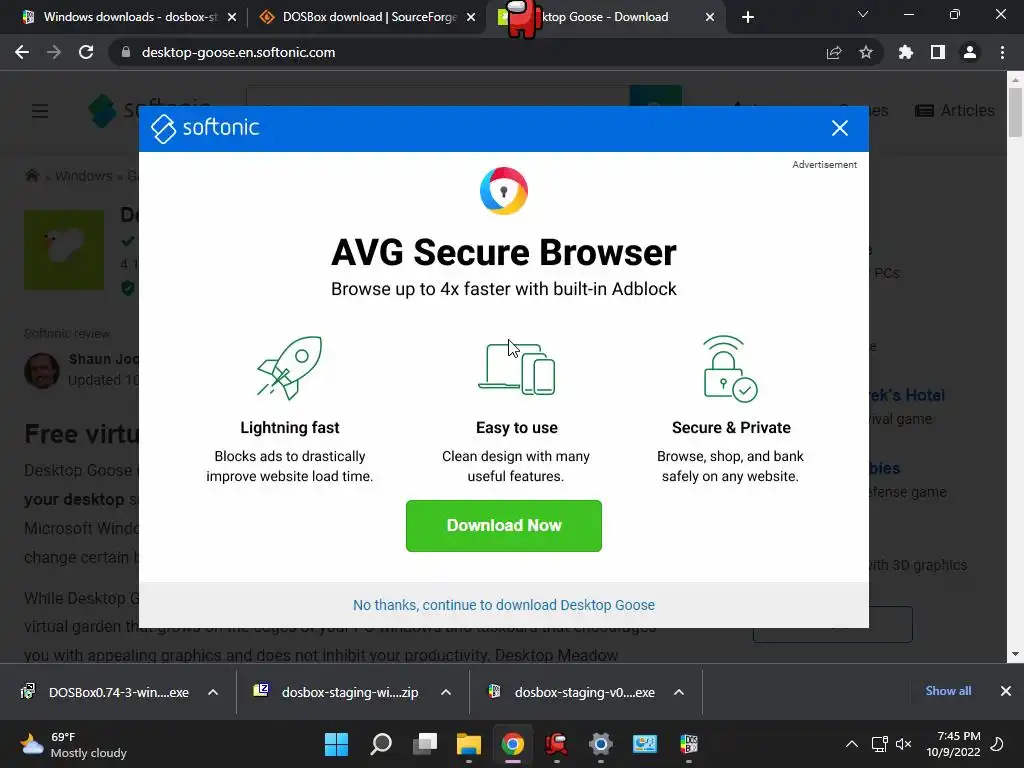Close the Softonic advertisement popup
The height and width of the screenshot is (768, 1024).
tap(840, 128)
